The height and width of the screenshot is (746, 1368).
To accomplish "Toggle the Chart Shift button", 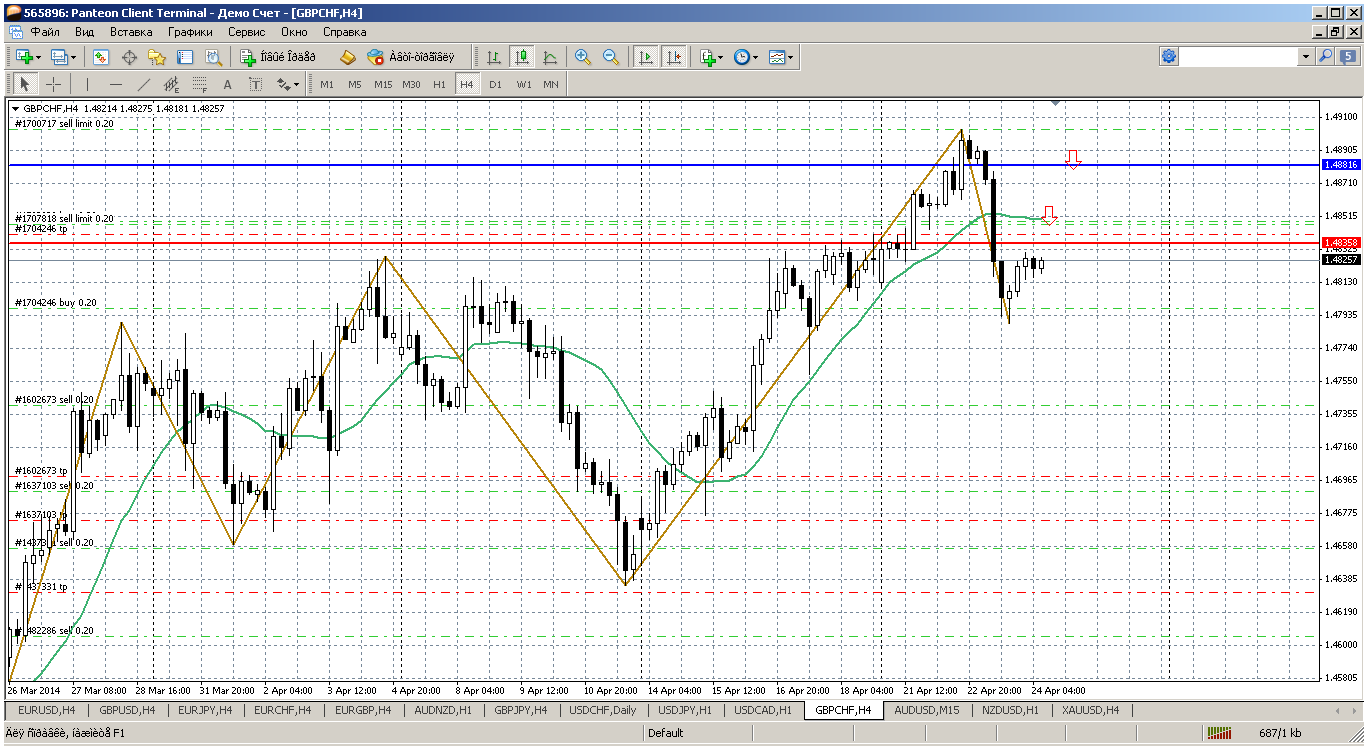I will 674,58.
